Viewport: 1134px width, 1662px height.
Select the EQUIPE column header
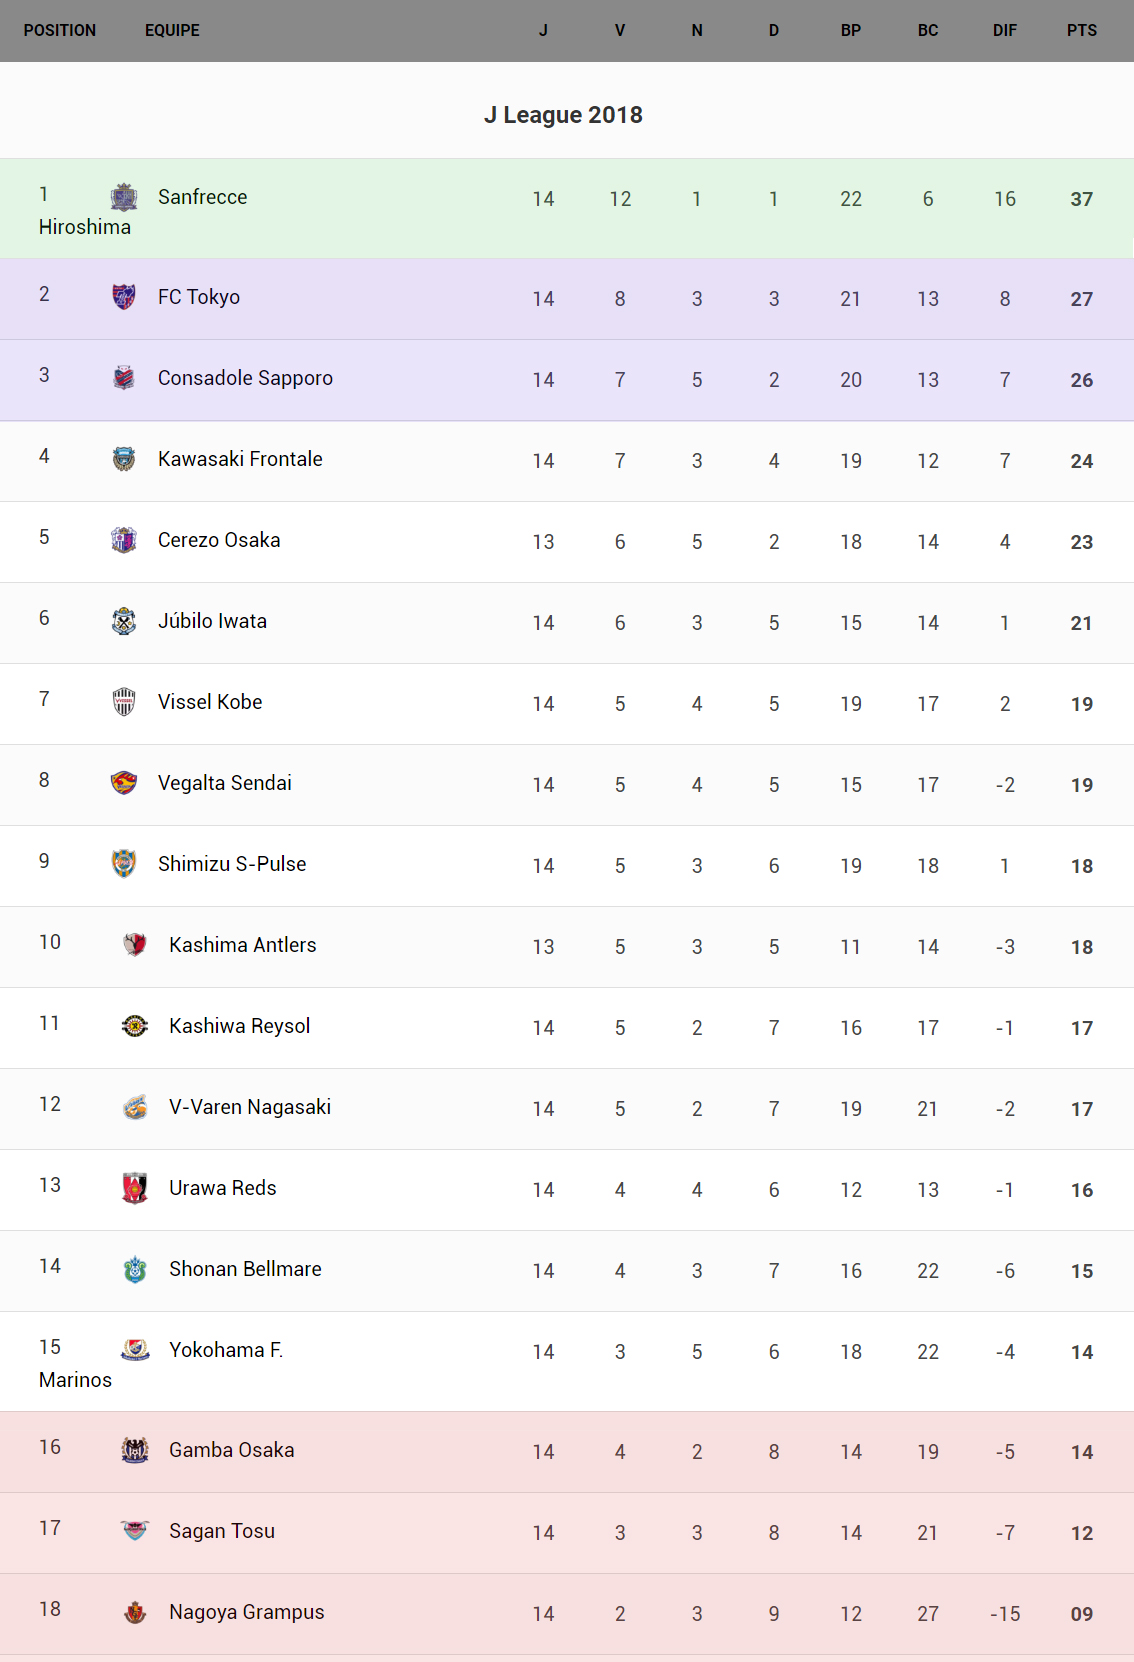[172, 31]
